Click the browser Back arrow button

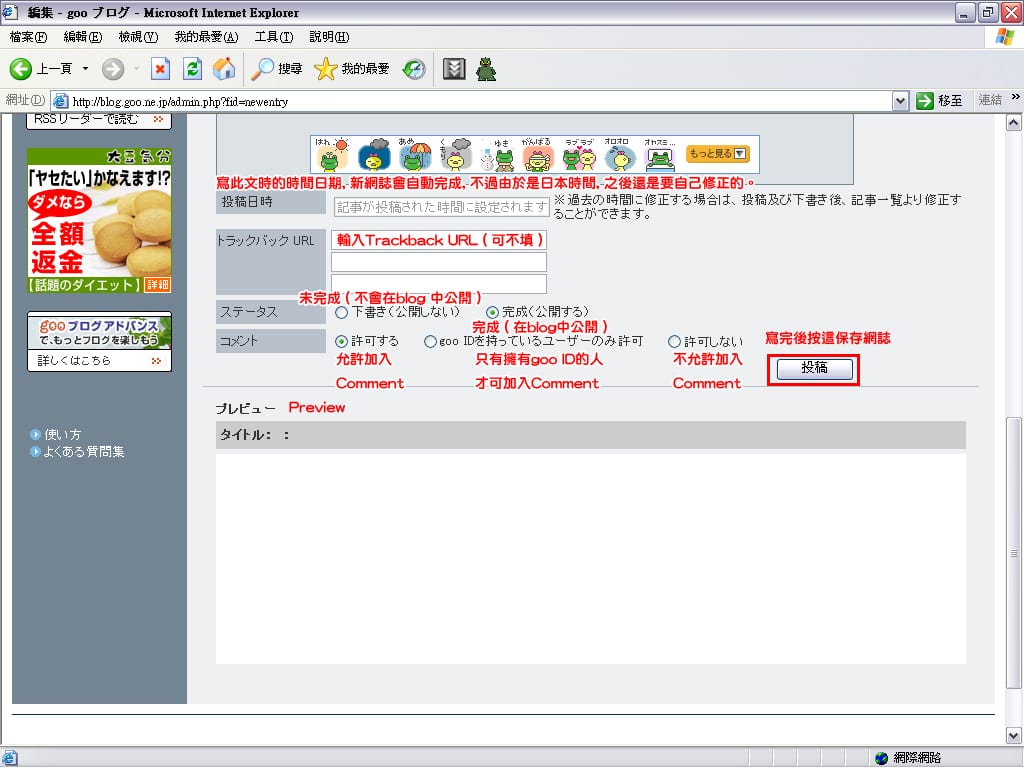tap(22, 69)
